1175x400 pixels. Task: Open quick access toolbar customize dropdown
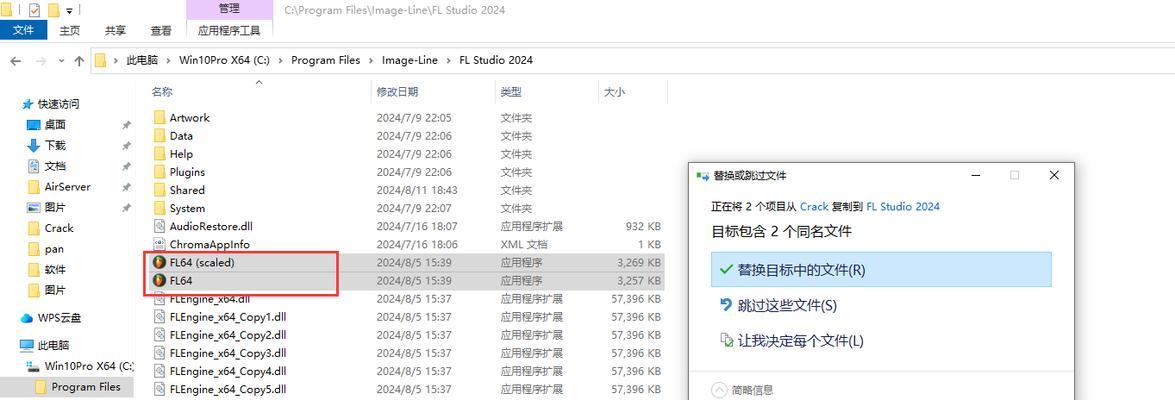point(70,10)
